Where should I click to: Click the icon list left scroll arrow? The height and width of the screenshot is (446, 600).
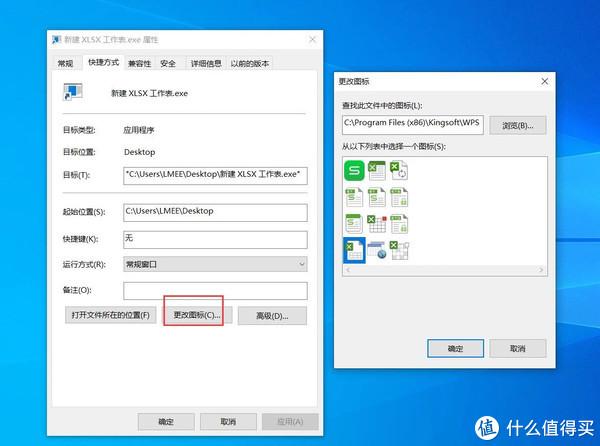[348, 270]
